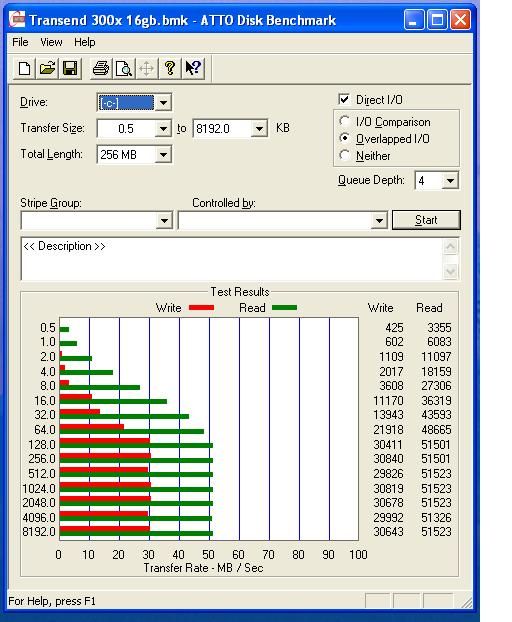Click Description scrollbar down arrow
This screenshot has width=512, height=622.
(451, 272)
